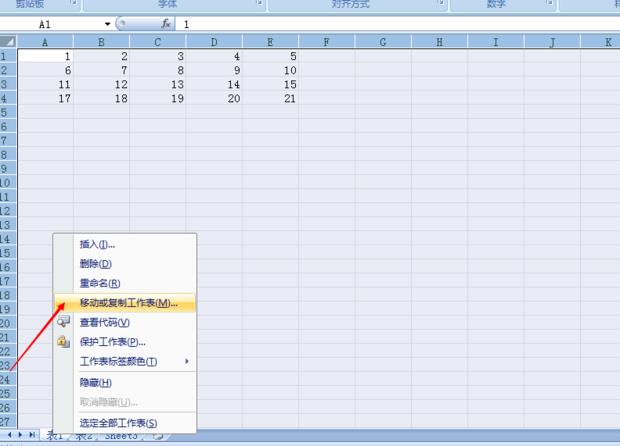Expand the 工作表标签颜色 submenu arrow
Image resolution: width=620 pixels, height=446 pixels.
187,361
